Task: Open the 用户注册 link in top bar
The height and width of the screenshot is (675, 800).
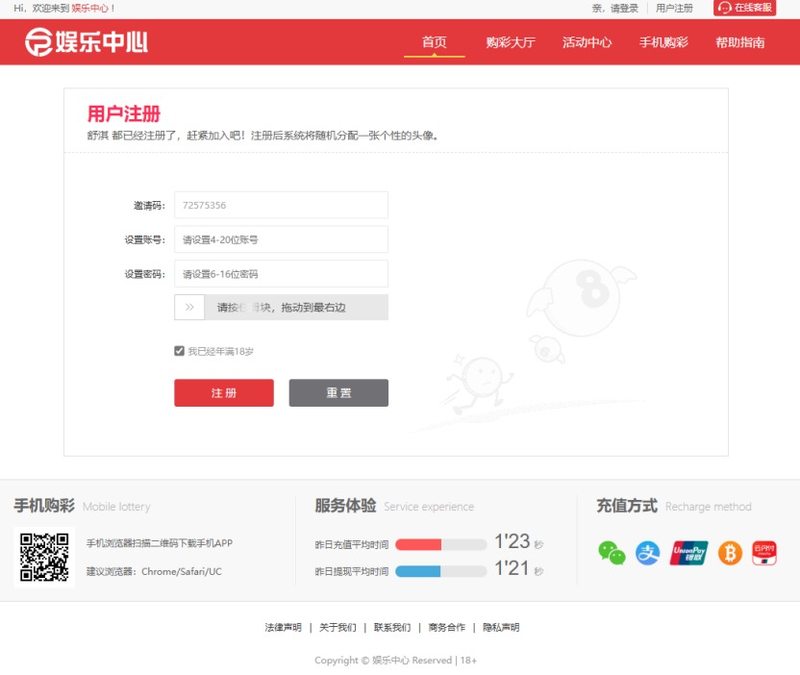Action: (674, 8)
